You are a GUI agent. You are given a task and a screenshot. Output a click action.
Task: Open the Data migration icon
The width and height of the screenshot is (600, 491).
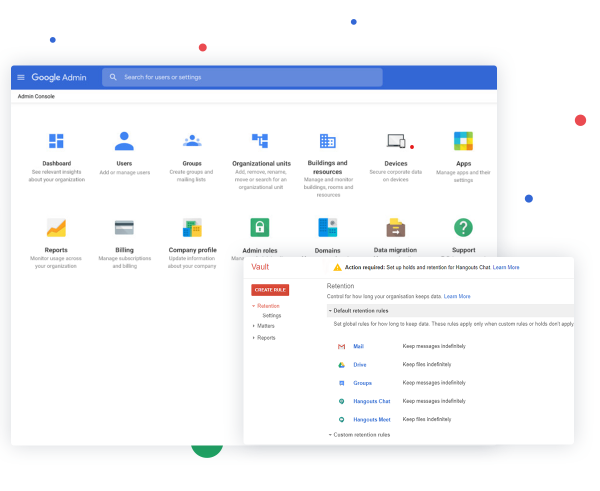click(x=396, y=228)
